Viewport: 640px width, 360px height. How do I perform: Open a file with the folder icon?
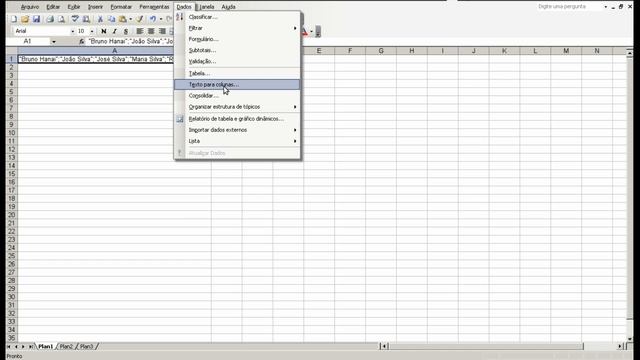(x=25, y=19)
